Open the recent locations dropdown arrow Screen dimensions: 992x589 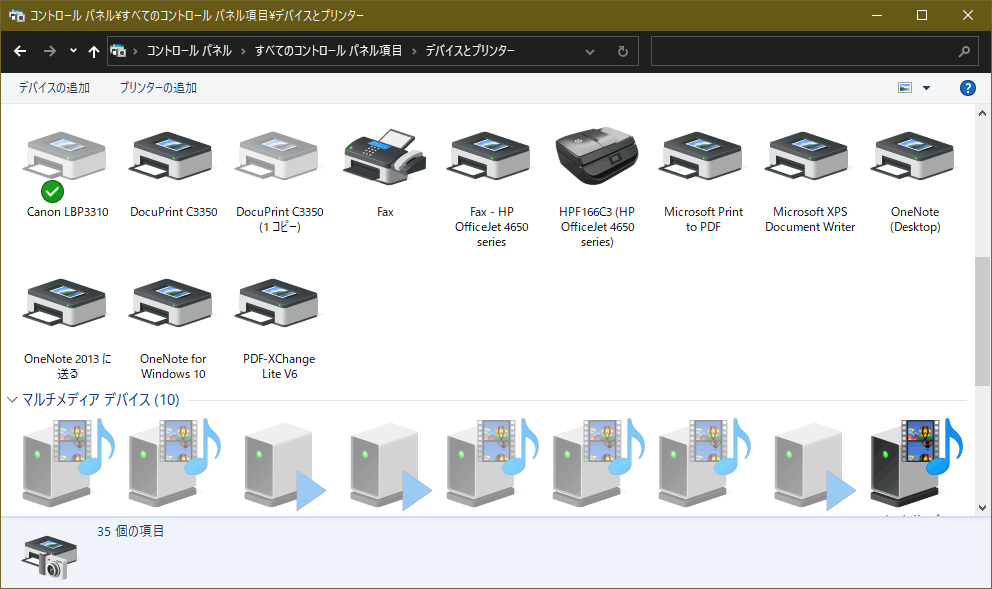click(73, 51)
